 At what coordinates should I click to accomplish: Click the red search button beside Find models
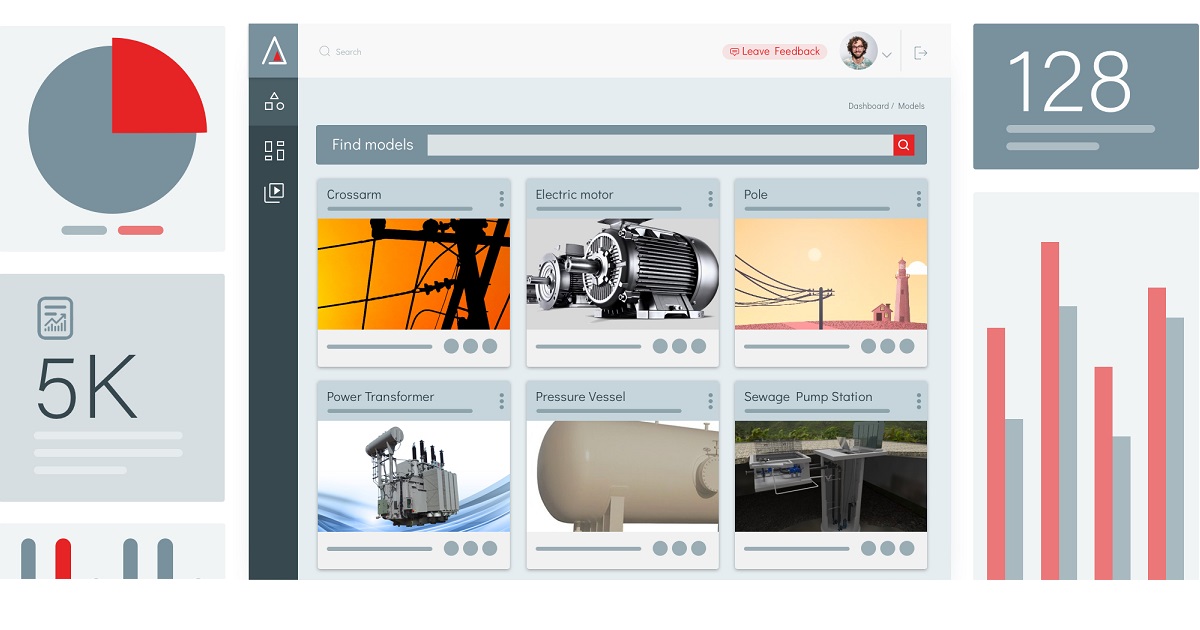(x=903, y=144)
